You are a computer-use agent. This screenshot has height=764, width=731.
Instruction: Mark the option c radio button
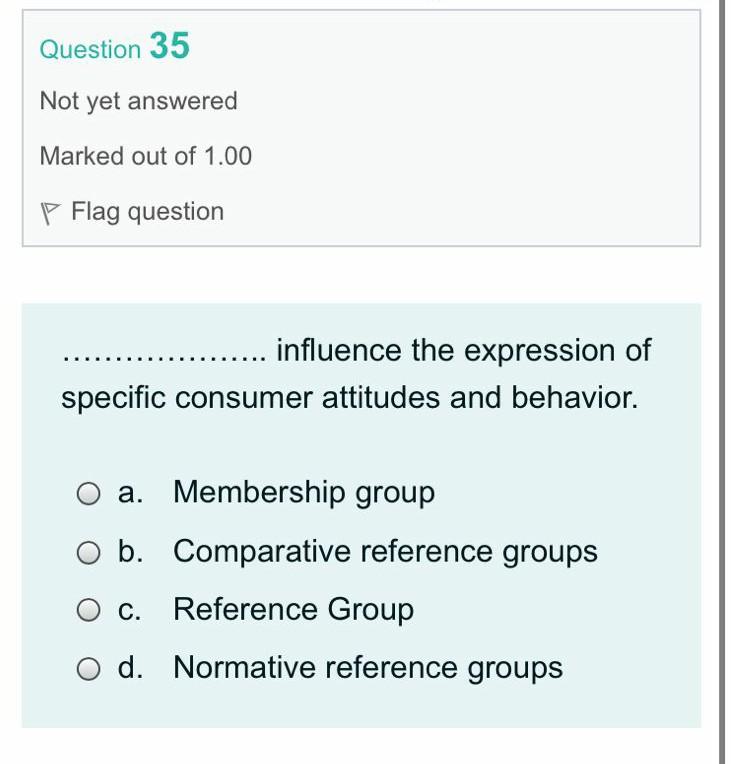pyautogui.click(x=90, y=610)
